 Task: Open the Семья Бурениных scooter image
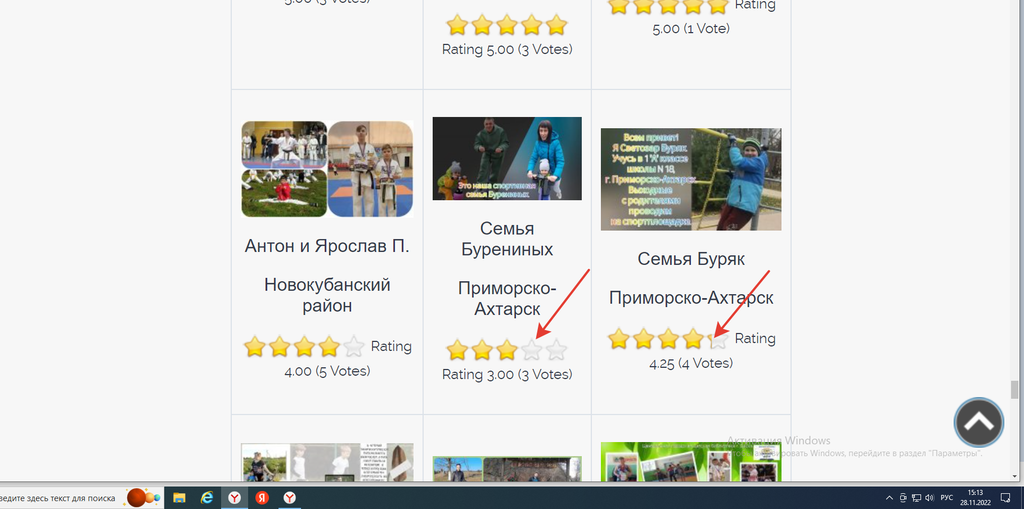point(507,159)
